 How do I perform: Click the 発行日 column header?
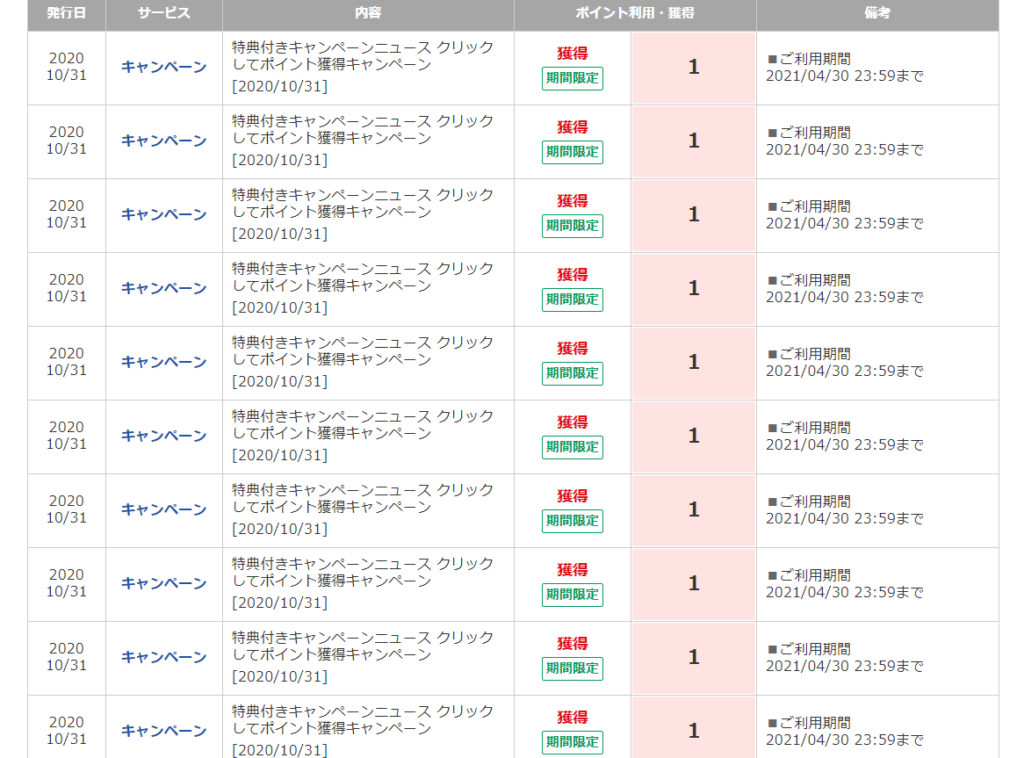click(x=66, y=14)
